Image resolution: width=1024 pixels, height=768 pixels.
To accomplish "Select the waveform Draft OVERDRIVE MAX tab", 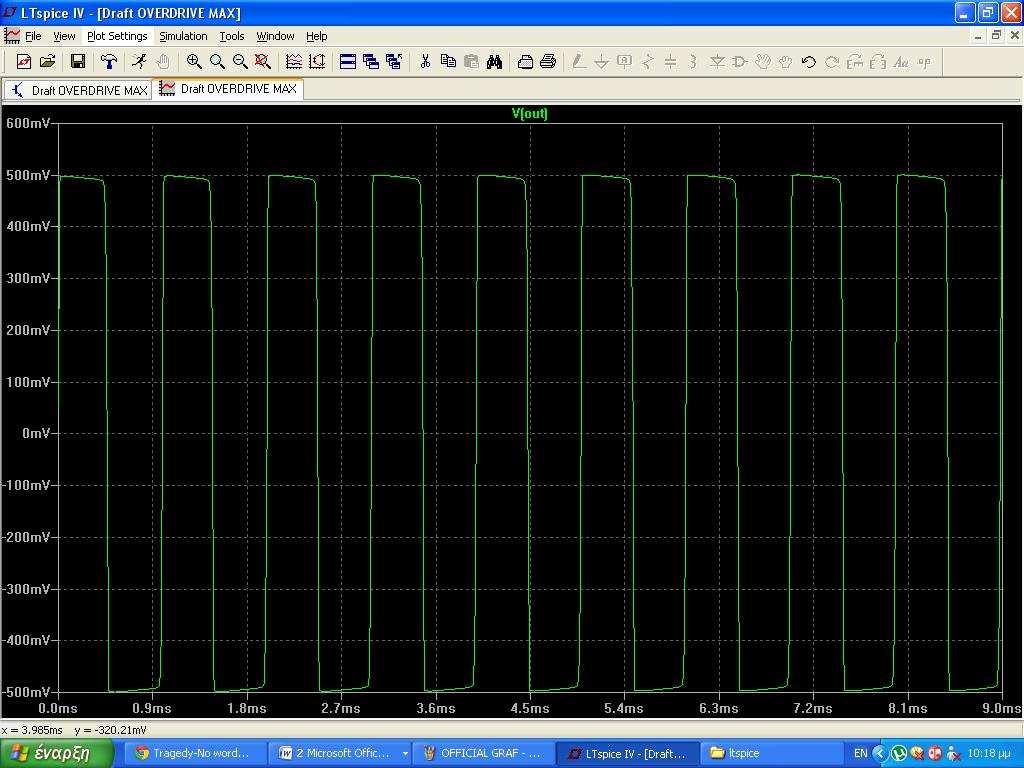I will [x=228, y=89].
